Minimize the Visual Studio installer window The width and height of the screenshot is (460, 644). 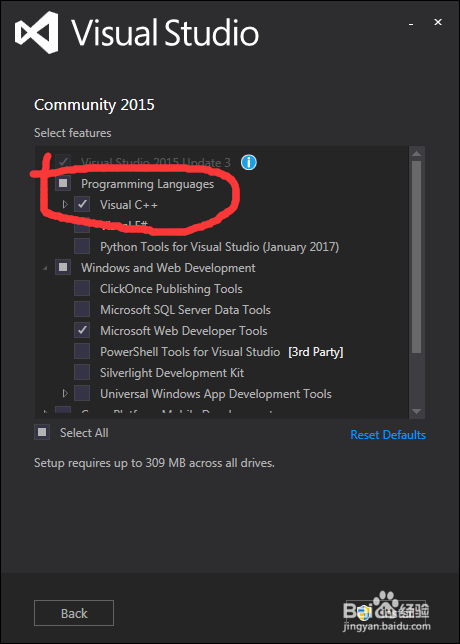click(x=411, y=23)
